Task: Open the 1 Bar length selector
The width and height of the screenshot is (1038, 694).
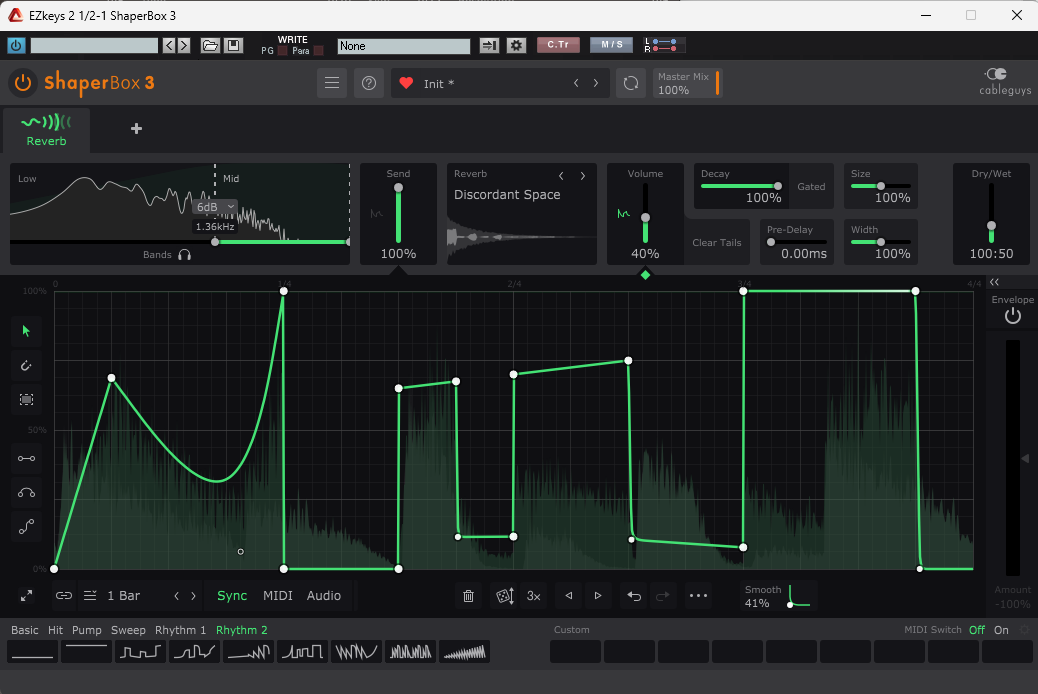Action: (124, 596)
